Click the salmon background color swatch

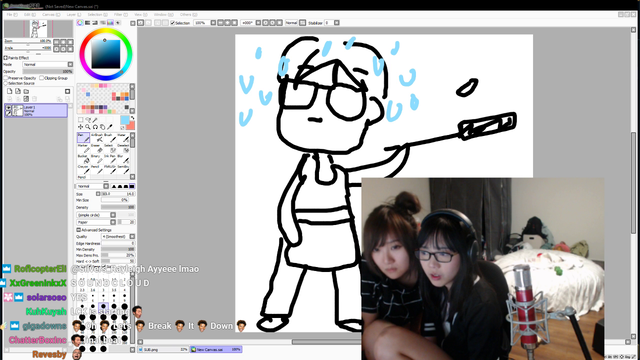131,126
